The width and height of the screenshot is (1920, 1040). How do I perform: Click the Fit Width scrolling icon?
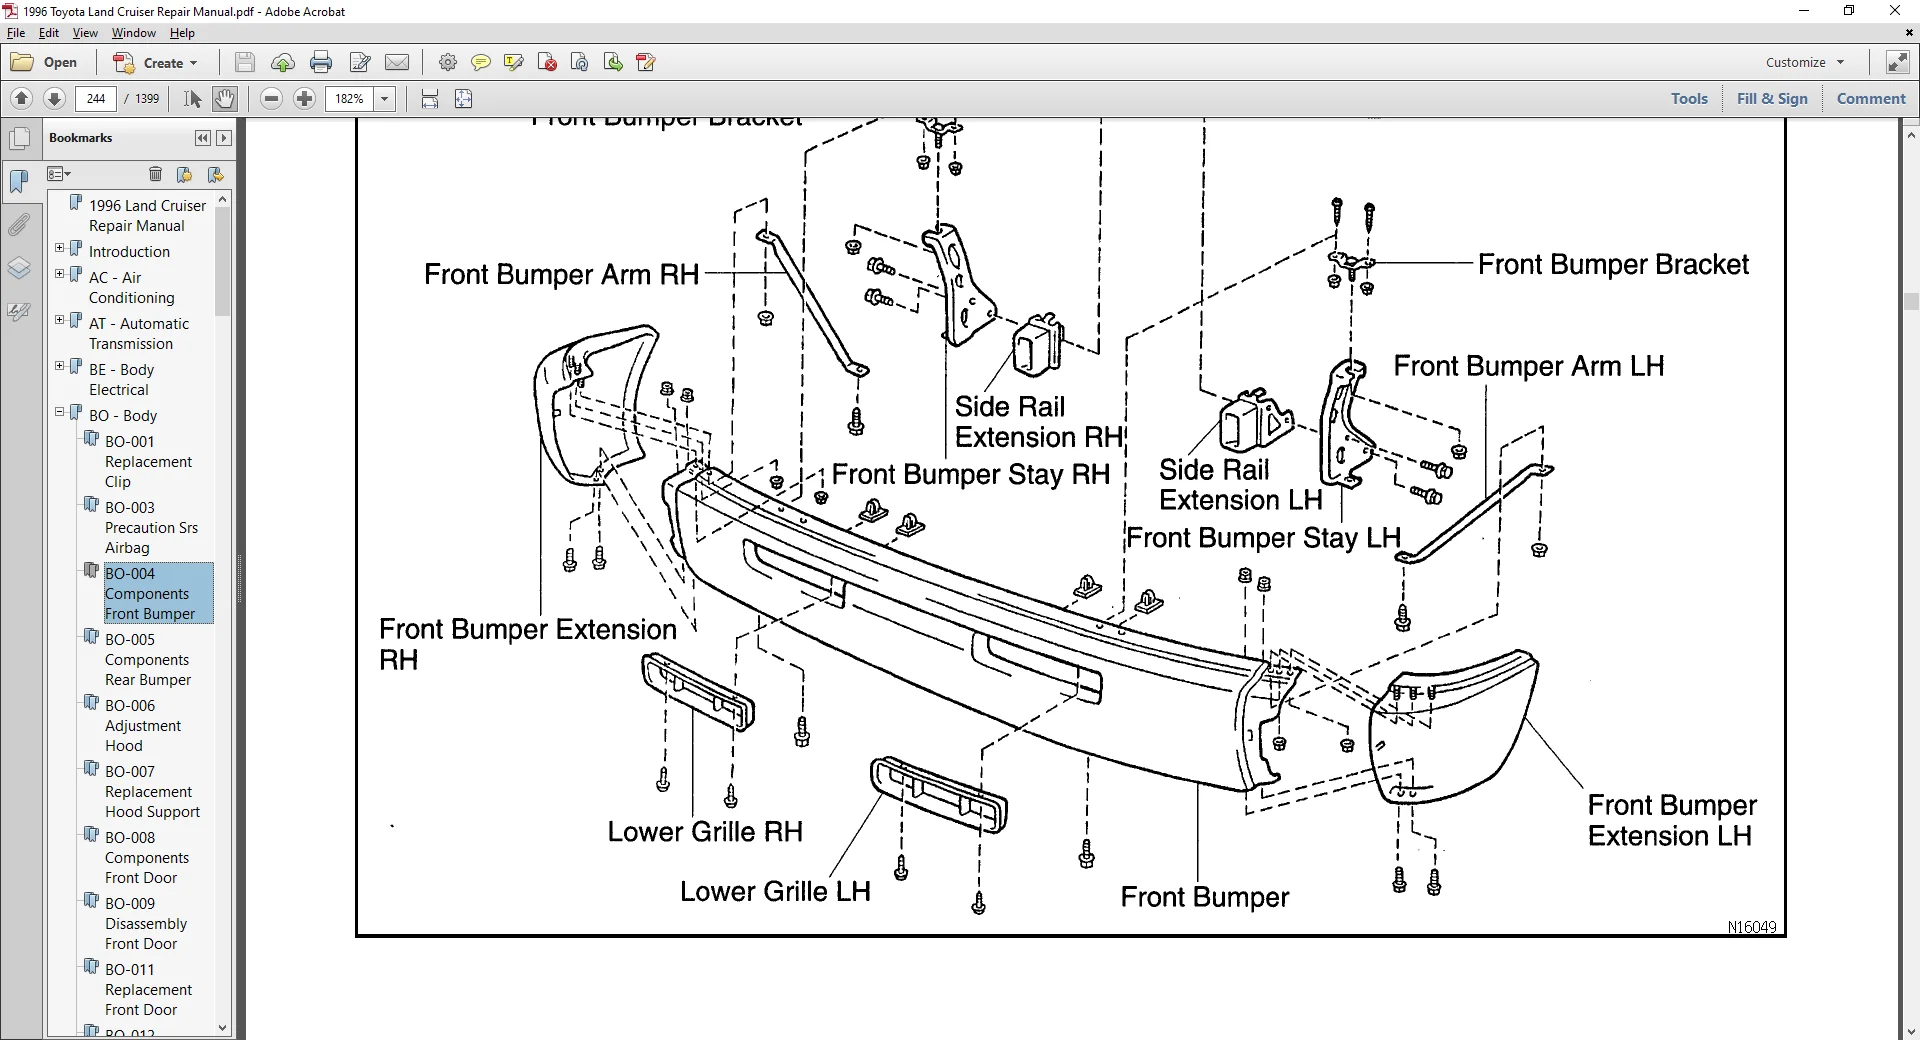430,99
